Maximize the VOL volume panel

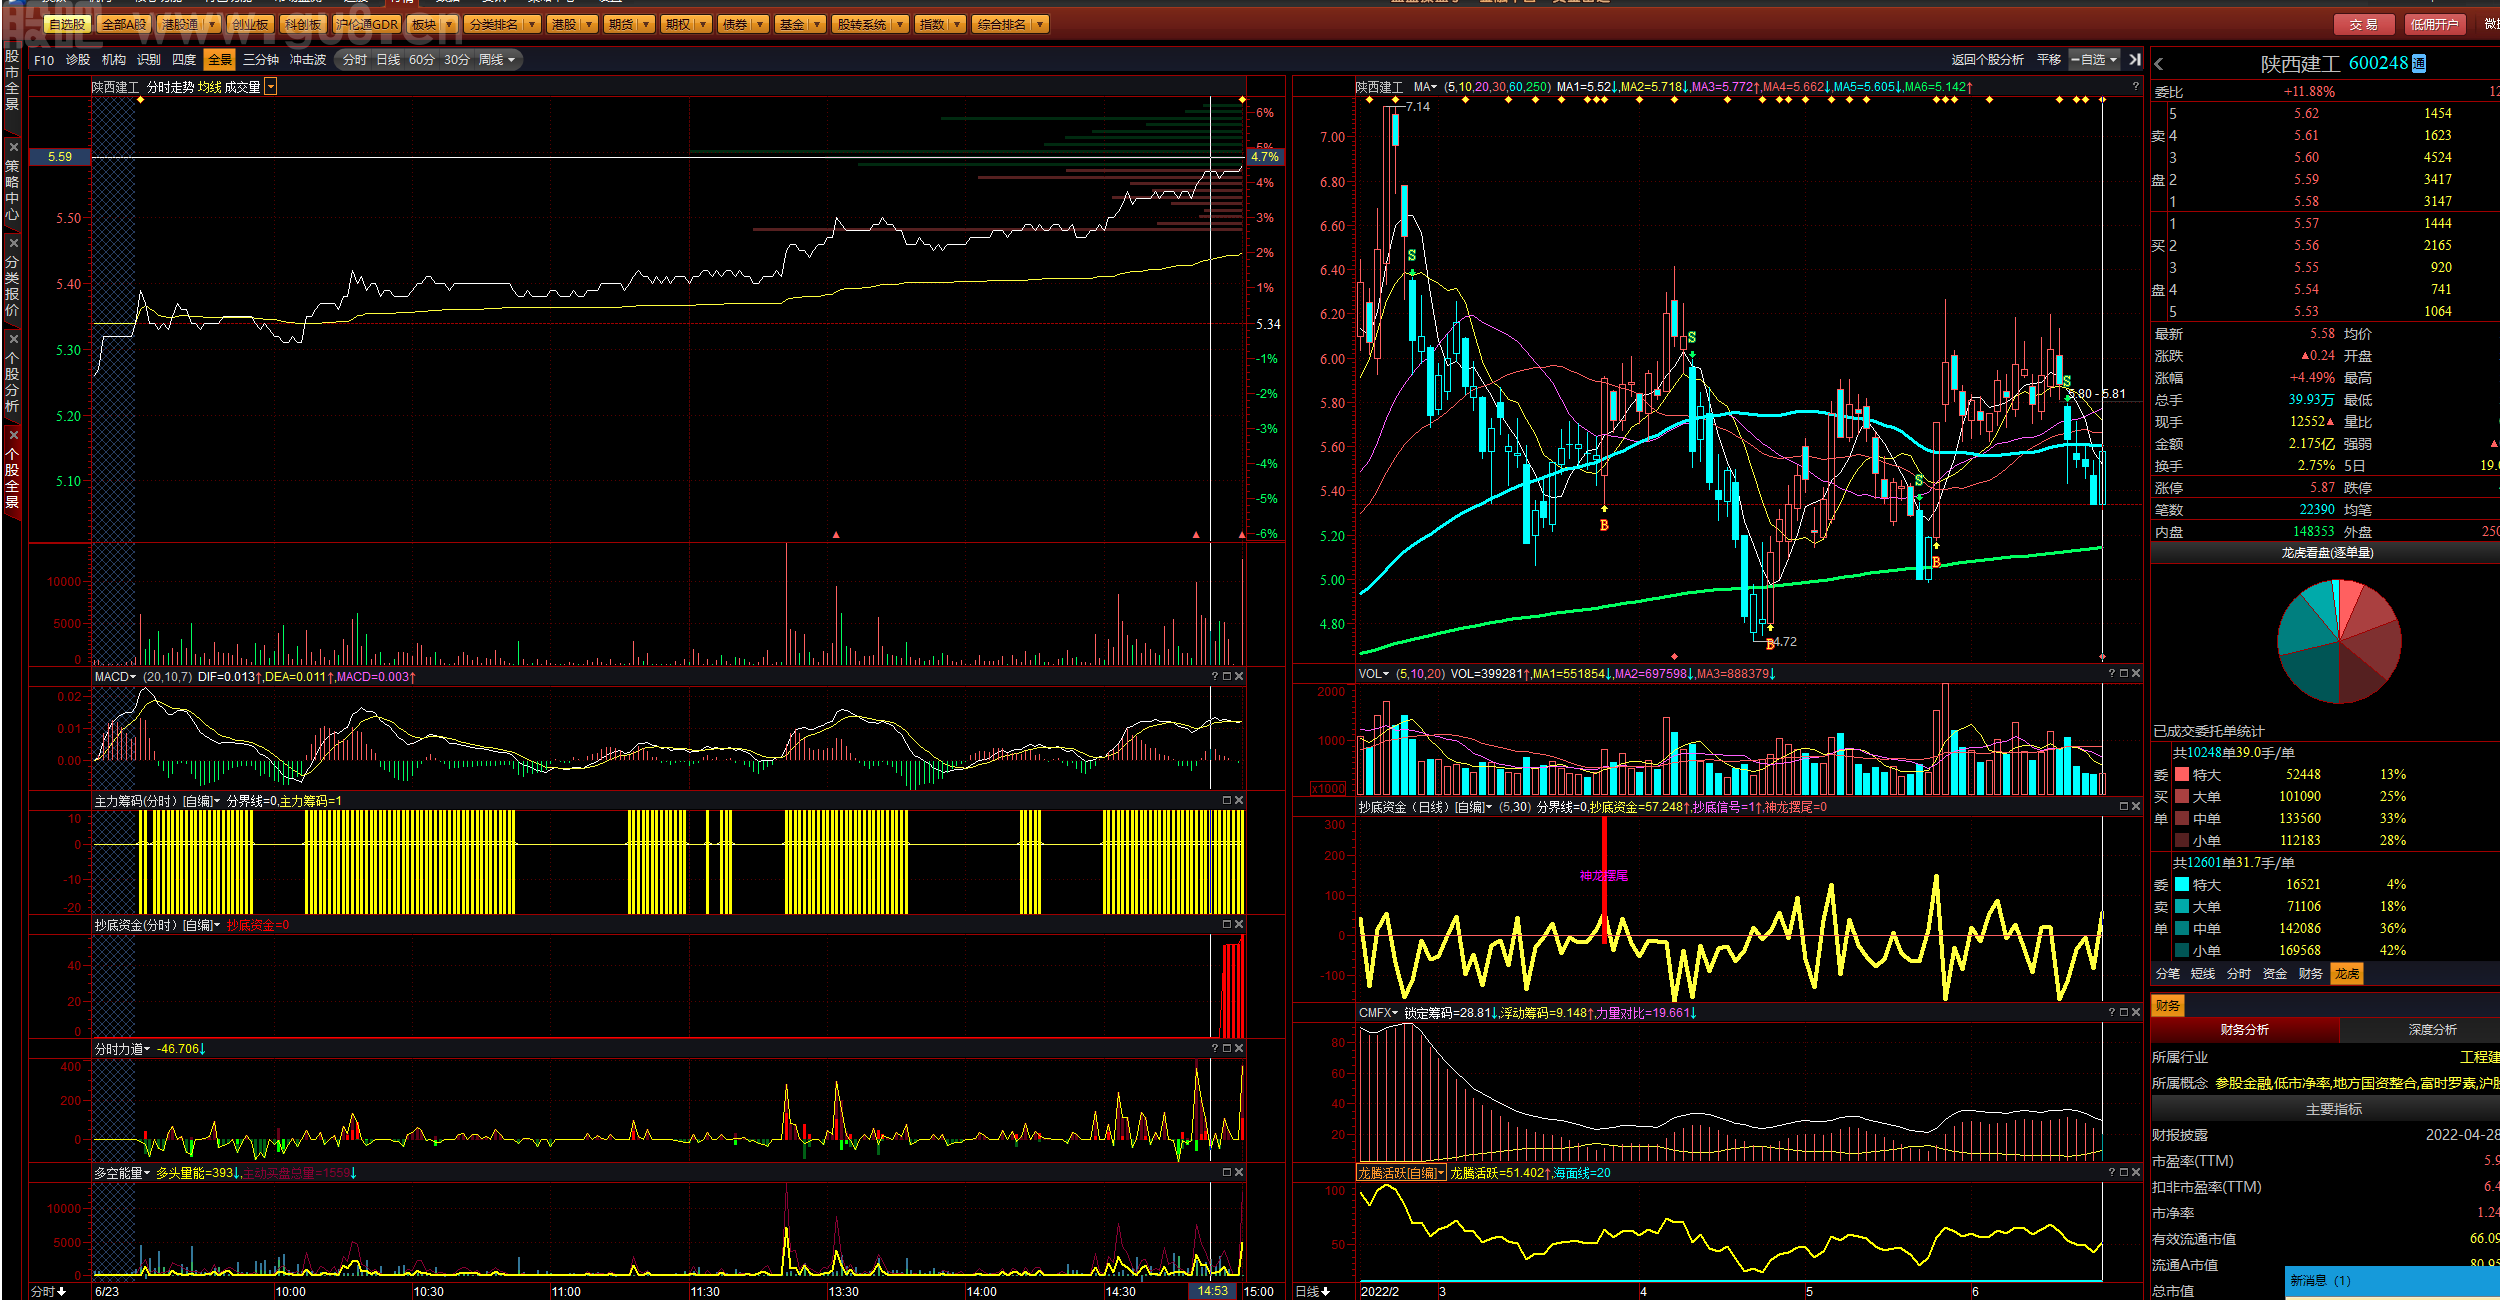pyautogui.click(x=2124, y=674)
